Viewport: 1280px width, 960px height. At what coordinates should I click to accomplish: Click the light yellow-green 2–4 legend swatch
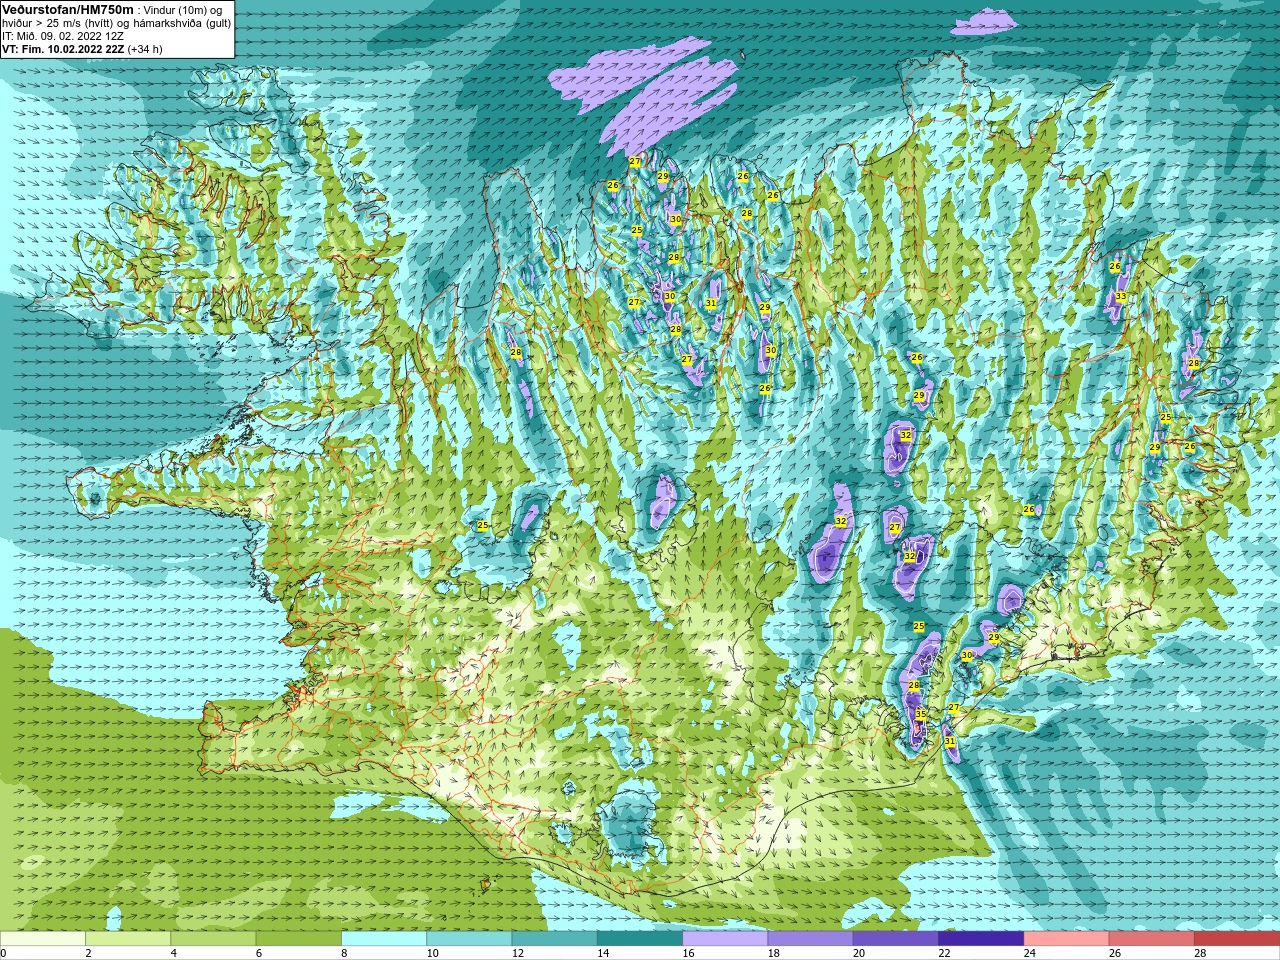tap(128, 939)
